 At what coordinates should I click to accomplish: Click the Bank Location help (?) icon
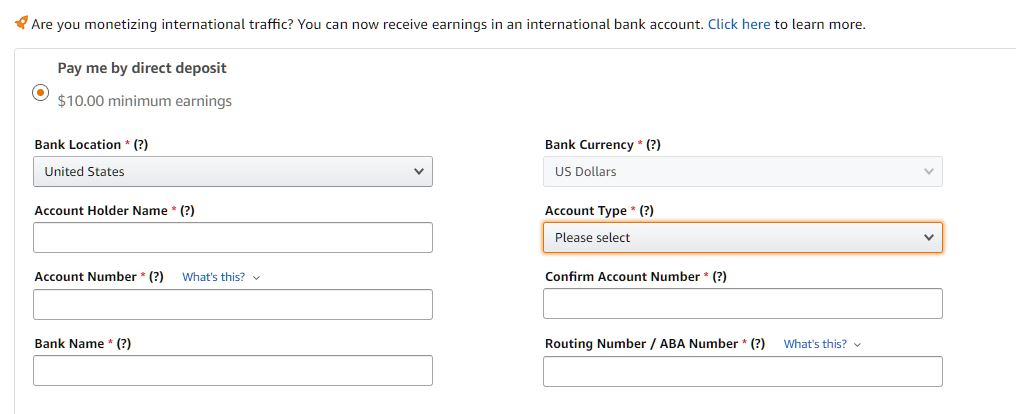click(141, 145)
